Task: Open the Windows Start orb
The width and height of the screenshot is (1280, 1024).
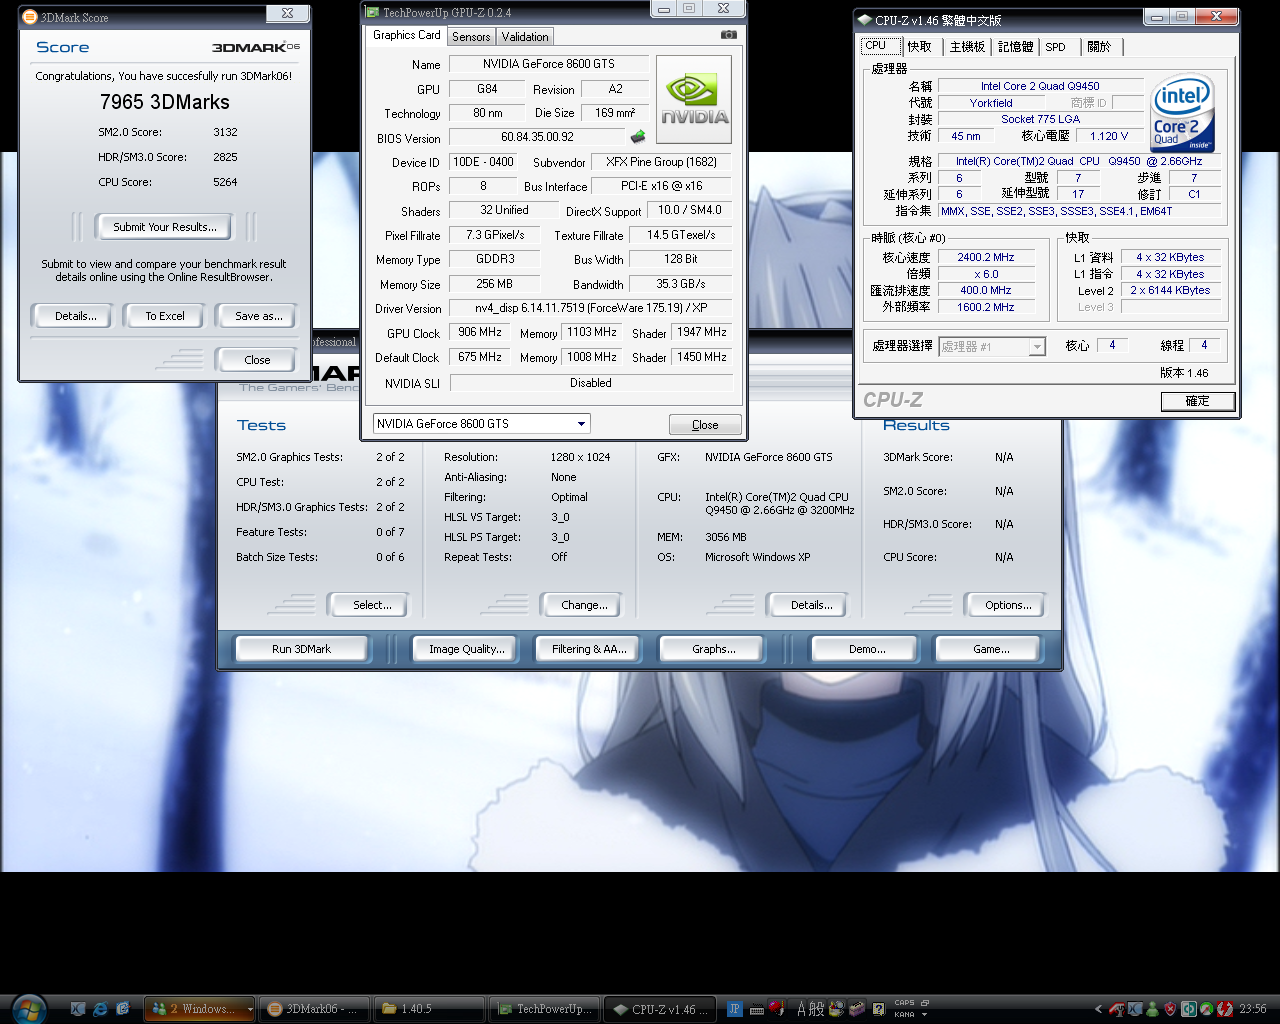Action: [29, 1008]
